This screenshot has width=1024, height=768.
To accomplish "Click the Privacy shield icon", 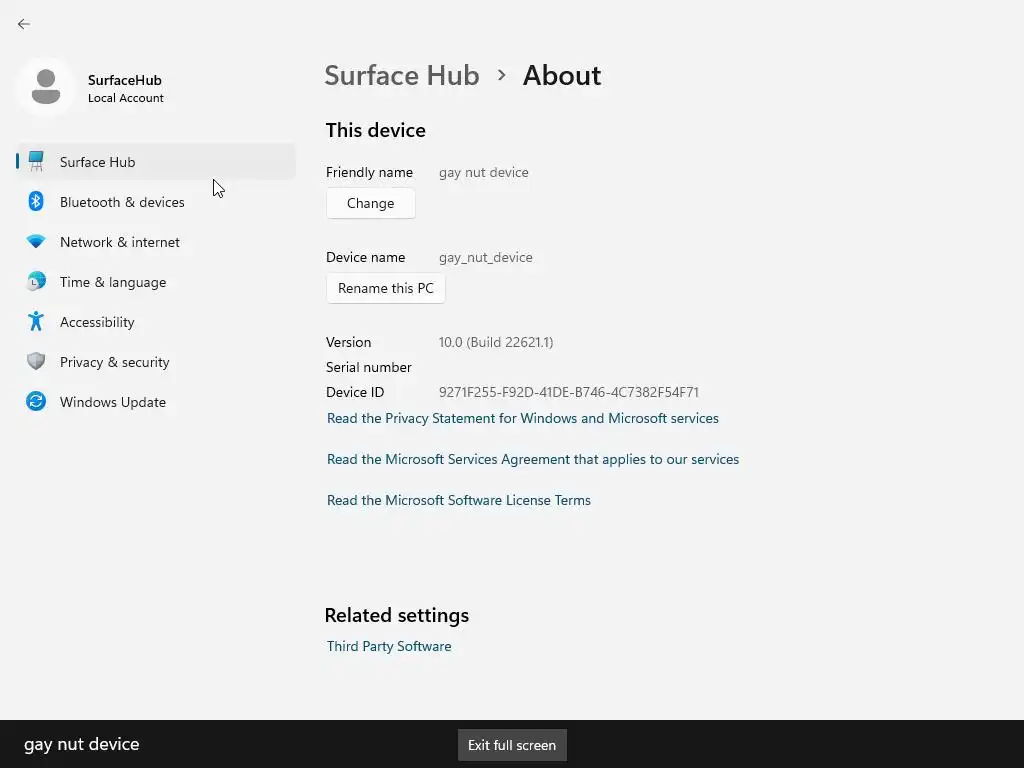I will pos(36,362).
